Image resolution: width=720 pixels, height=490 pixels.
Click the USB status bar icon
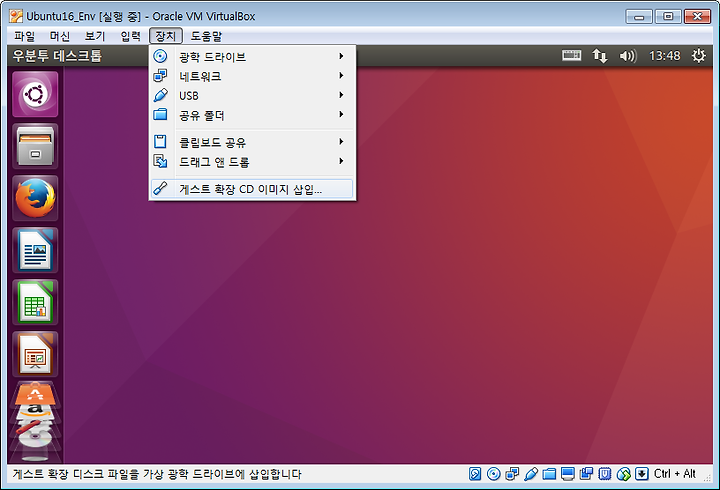[531, 473]
